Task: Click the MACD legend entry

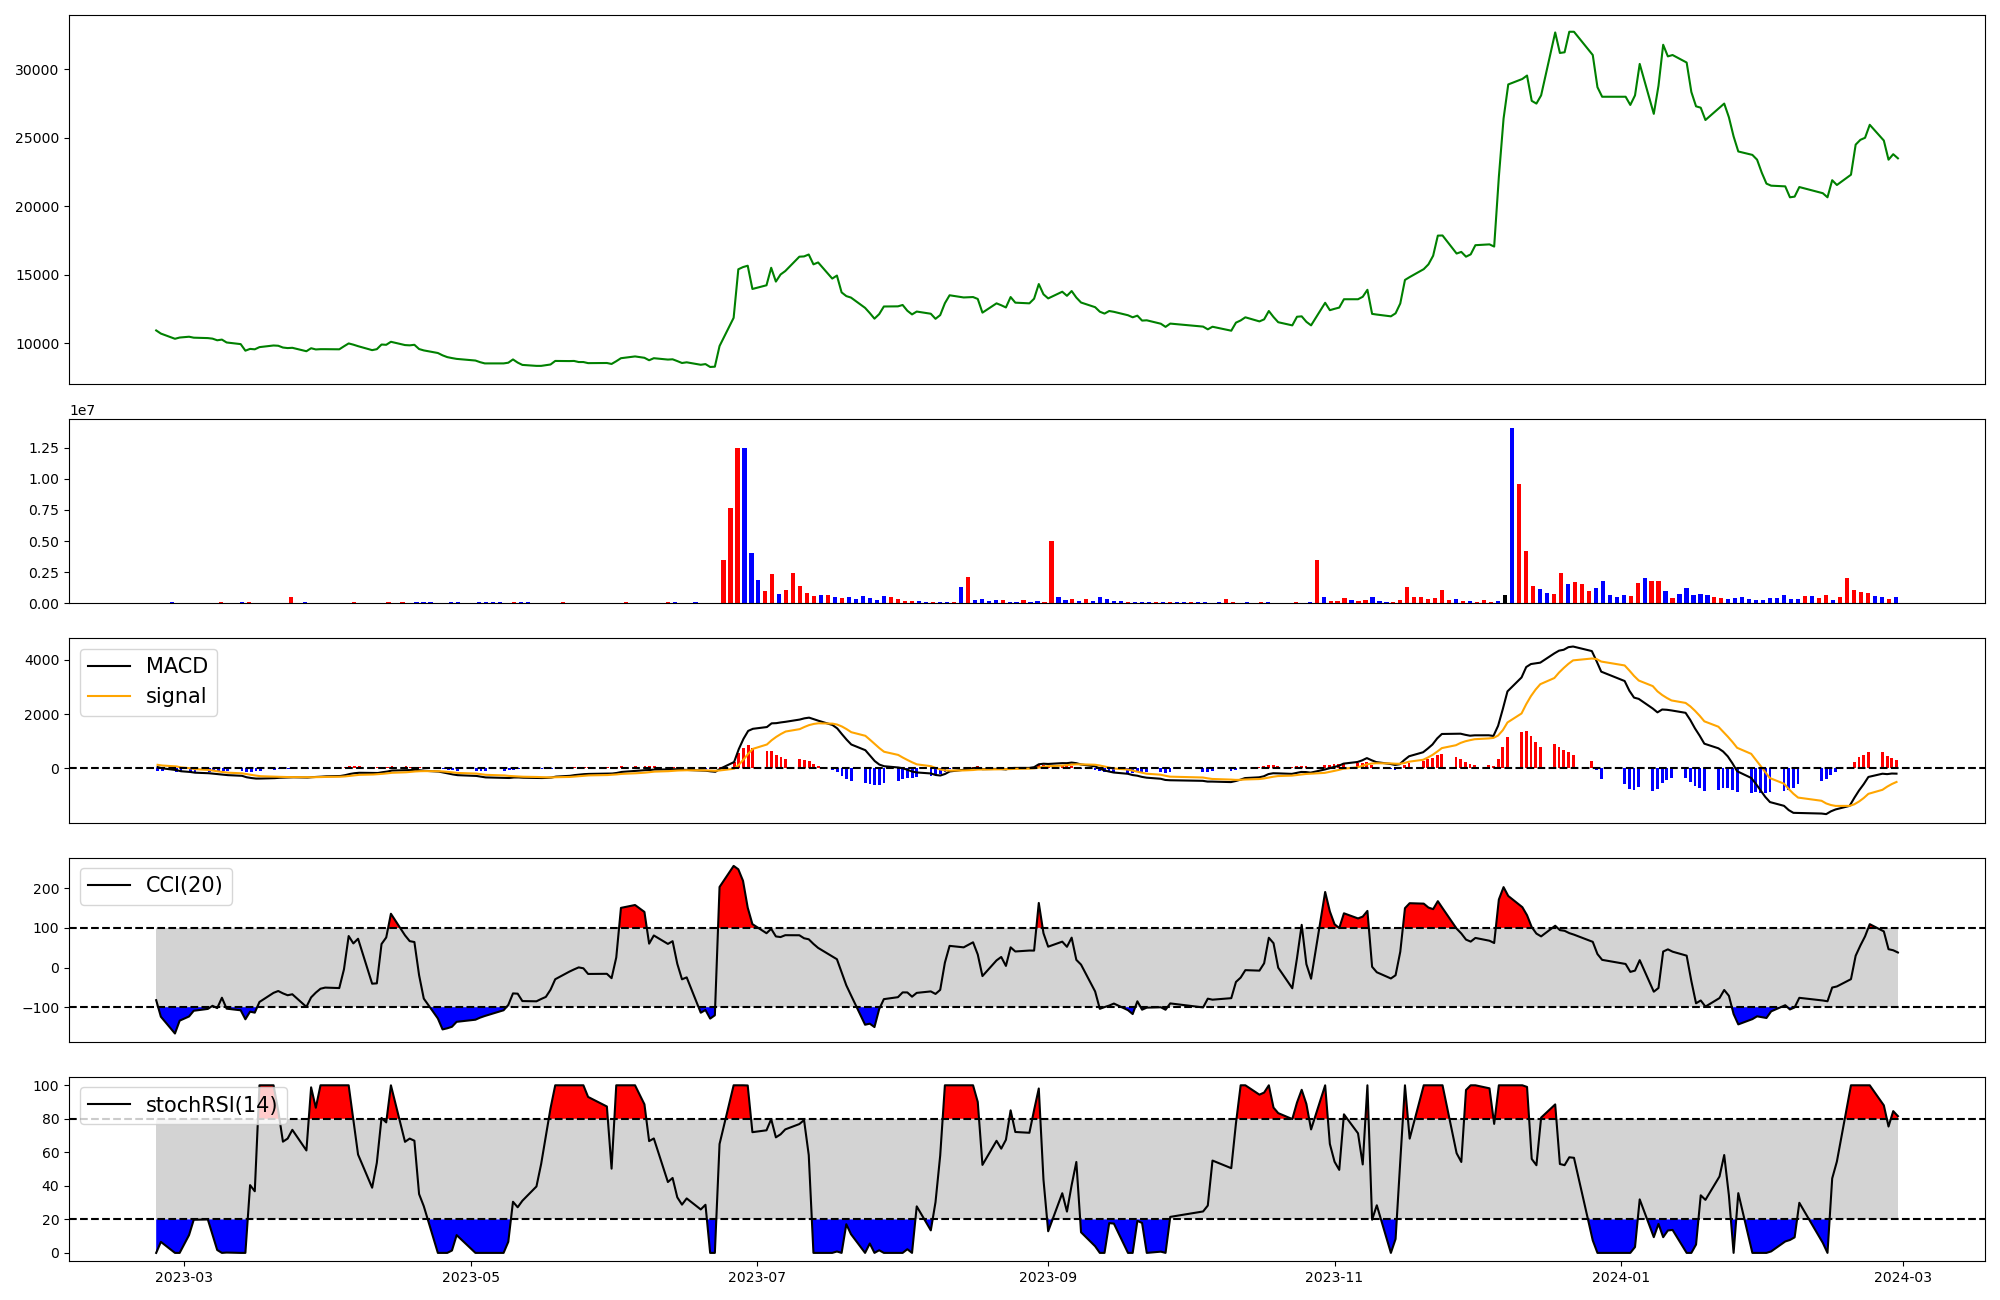Action: tap(176, 666)
